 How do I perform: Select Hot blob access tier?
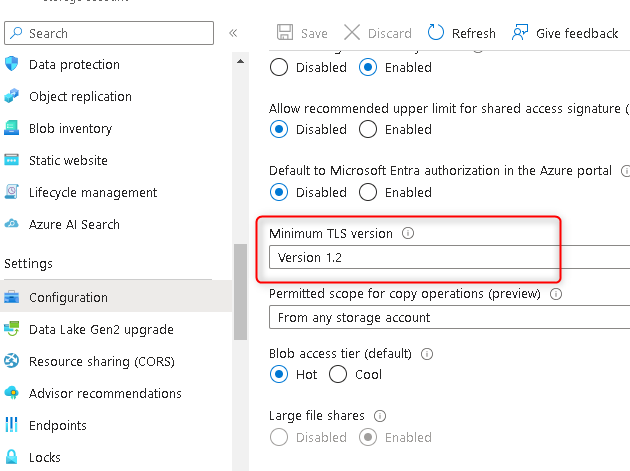click(279, 375)
